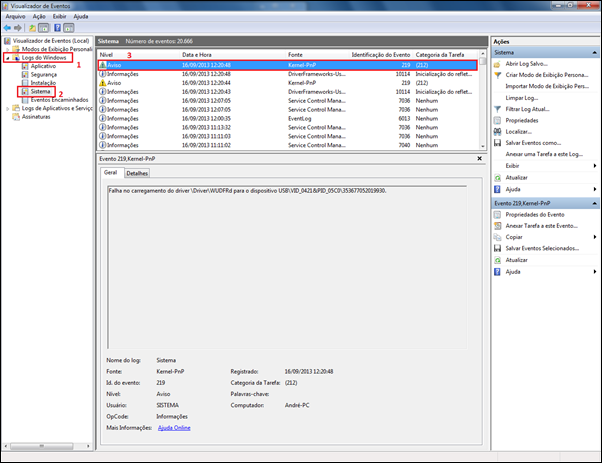602x463 pixels.
Task: Select EventLog event 6013 row
Action: click(x=288, y=118)
